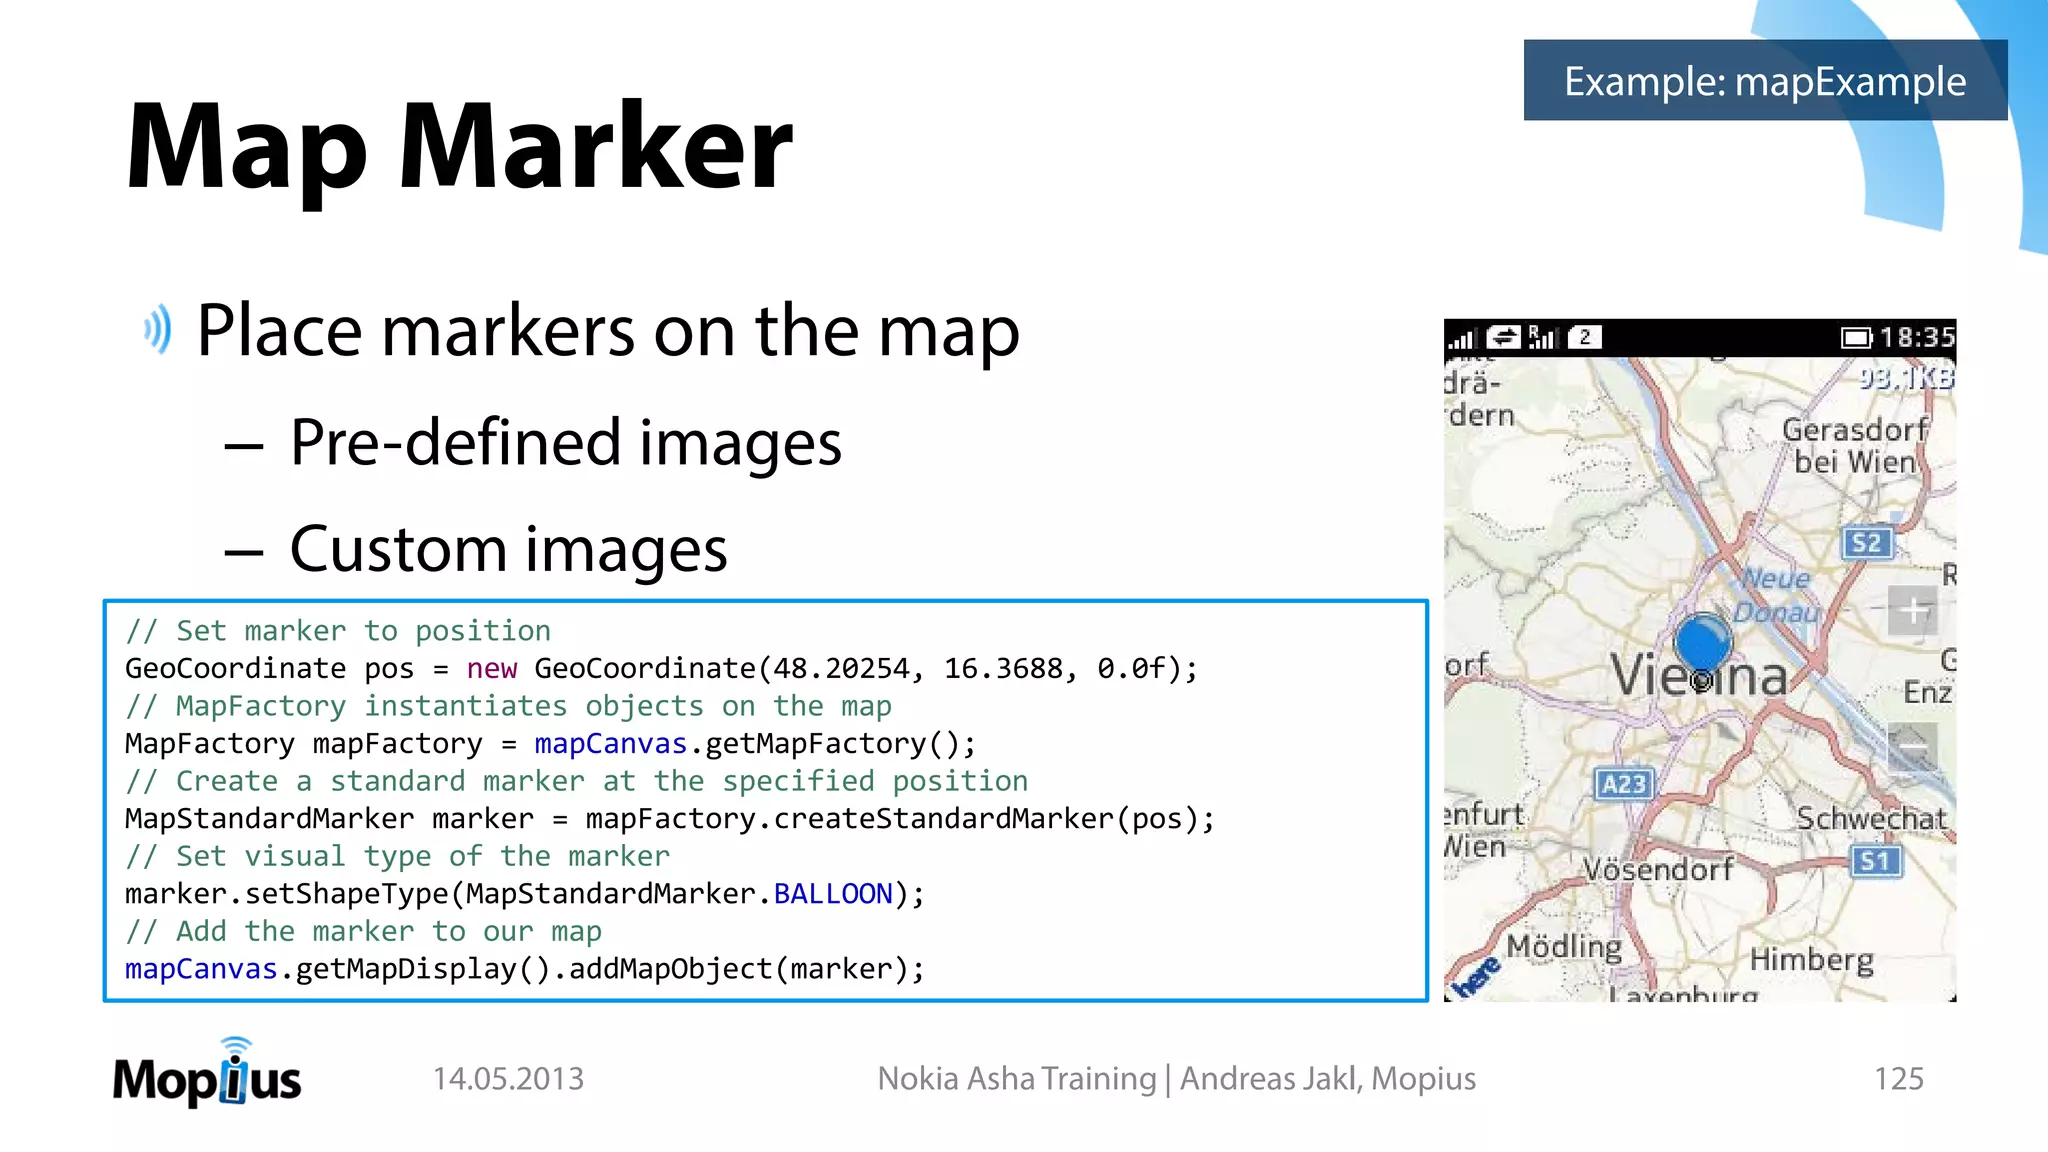This screenshot has width=2048, height=1152.
Task: Click the 'Custom images' bullet
Action: [509, 549]
